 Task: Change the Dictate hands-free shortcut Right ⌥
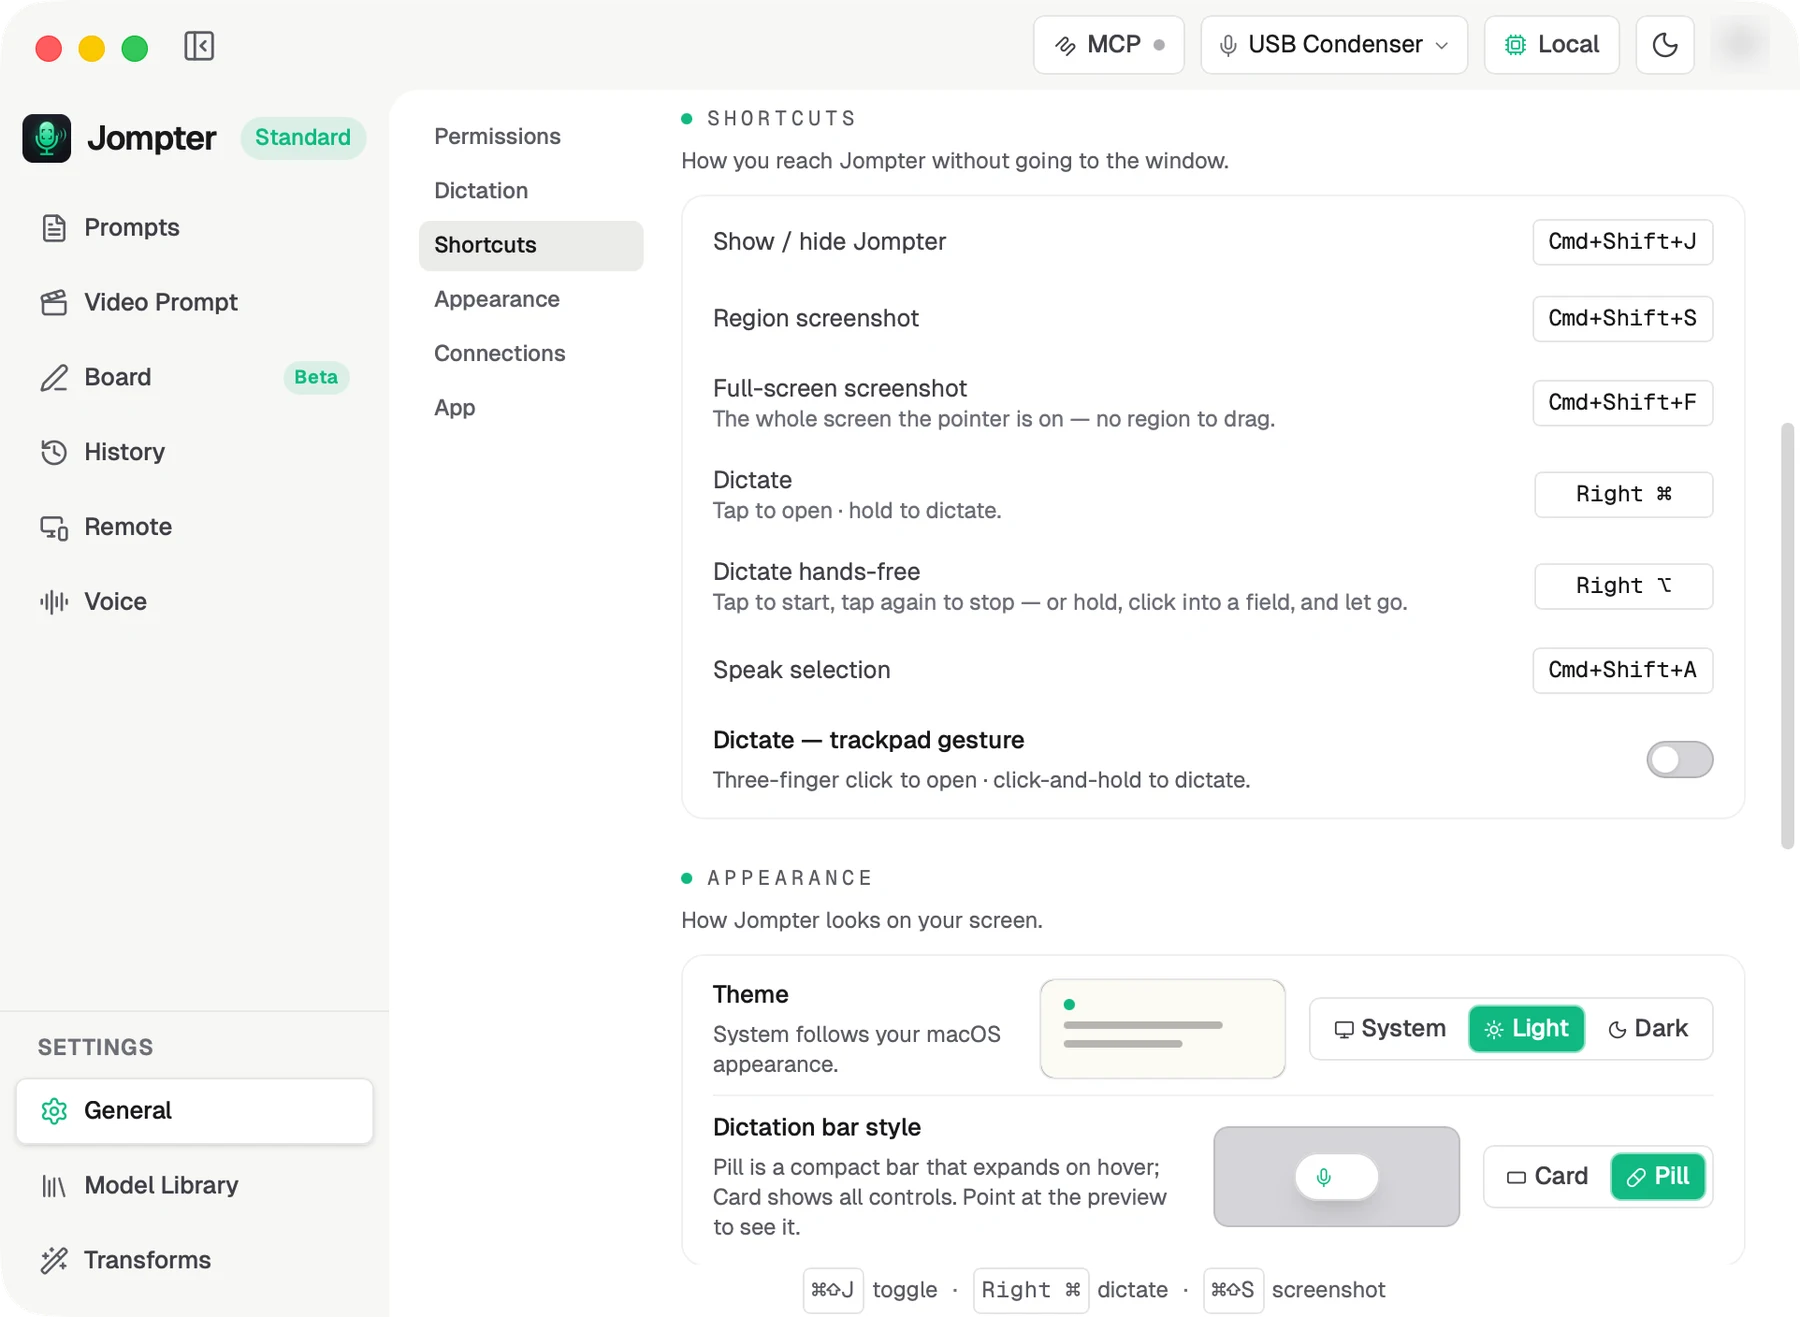(x=1623, y=586)
